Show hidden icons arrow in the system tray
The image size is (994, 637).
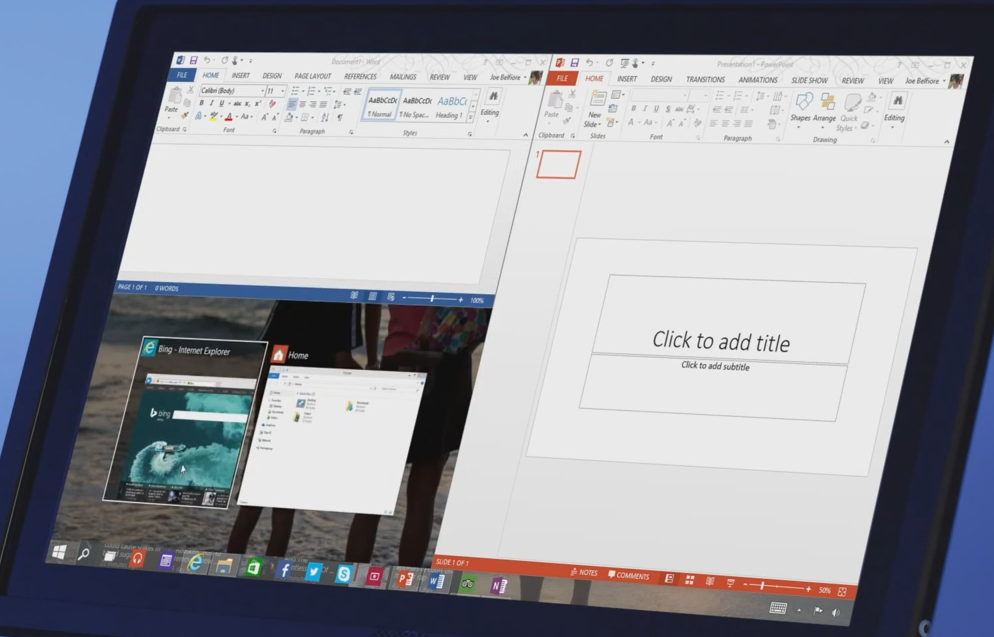click(799, 610)
